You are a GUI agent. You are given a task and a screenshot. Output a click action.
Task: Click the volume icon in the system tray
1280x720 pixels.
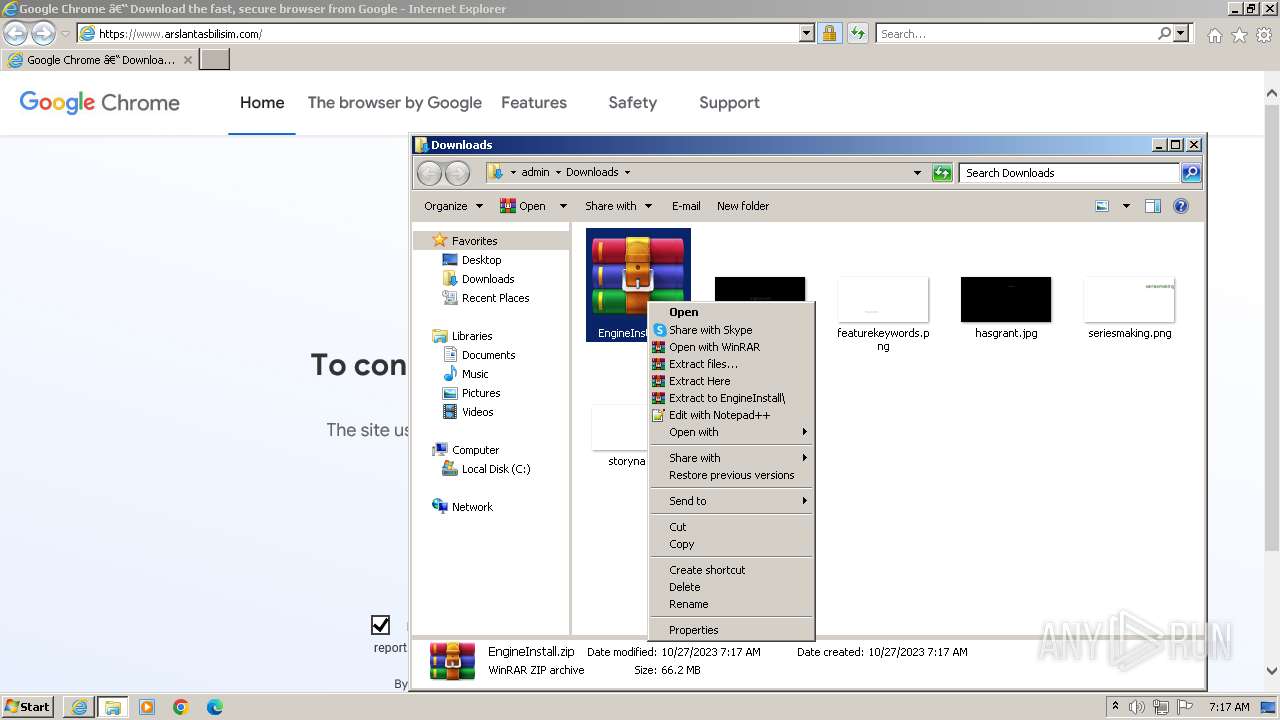click(x=1137, y=707)
